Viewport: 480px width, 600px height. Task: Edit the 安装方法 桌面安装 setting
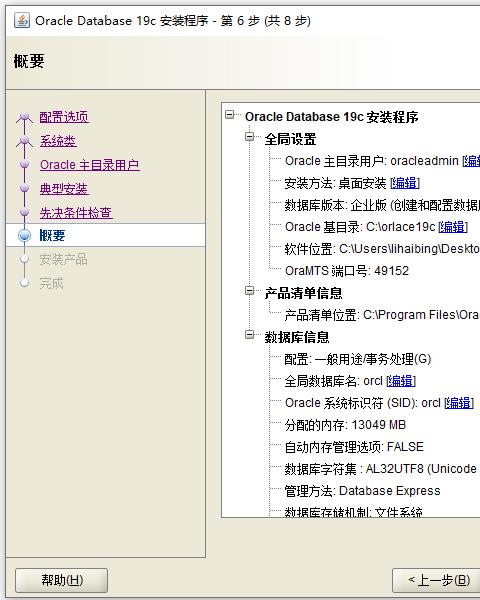point(405,183)
